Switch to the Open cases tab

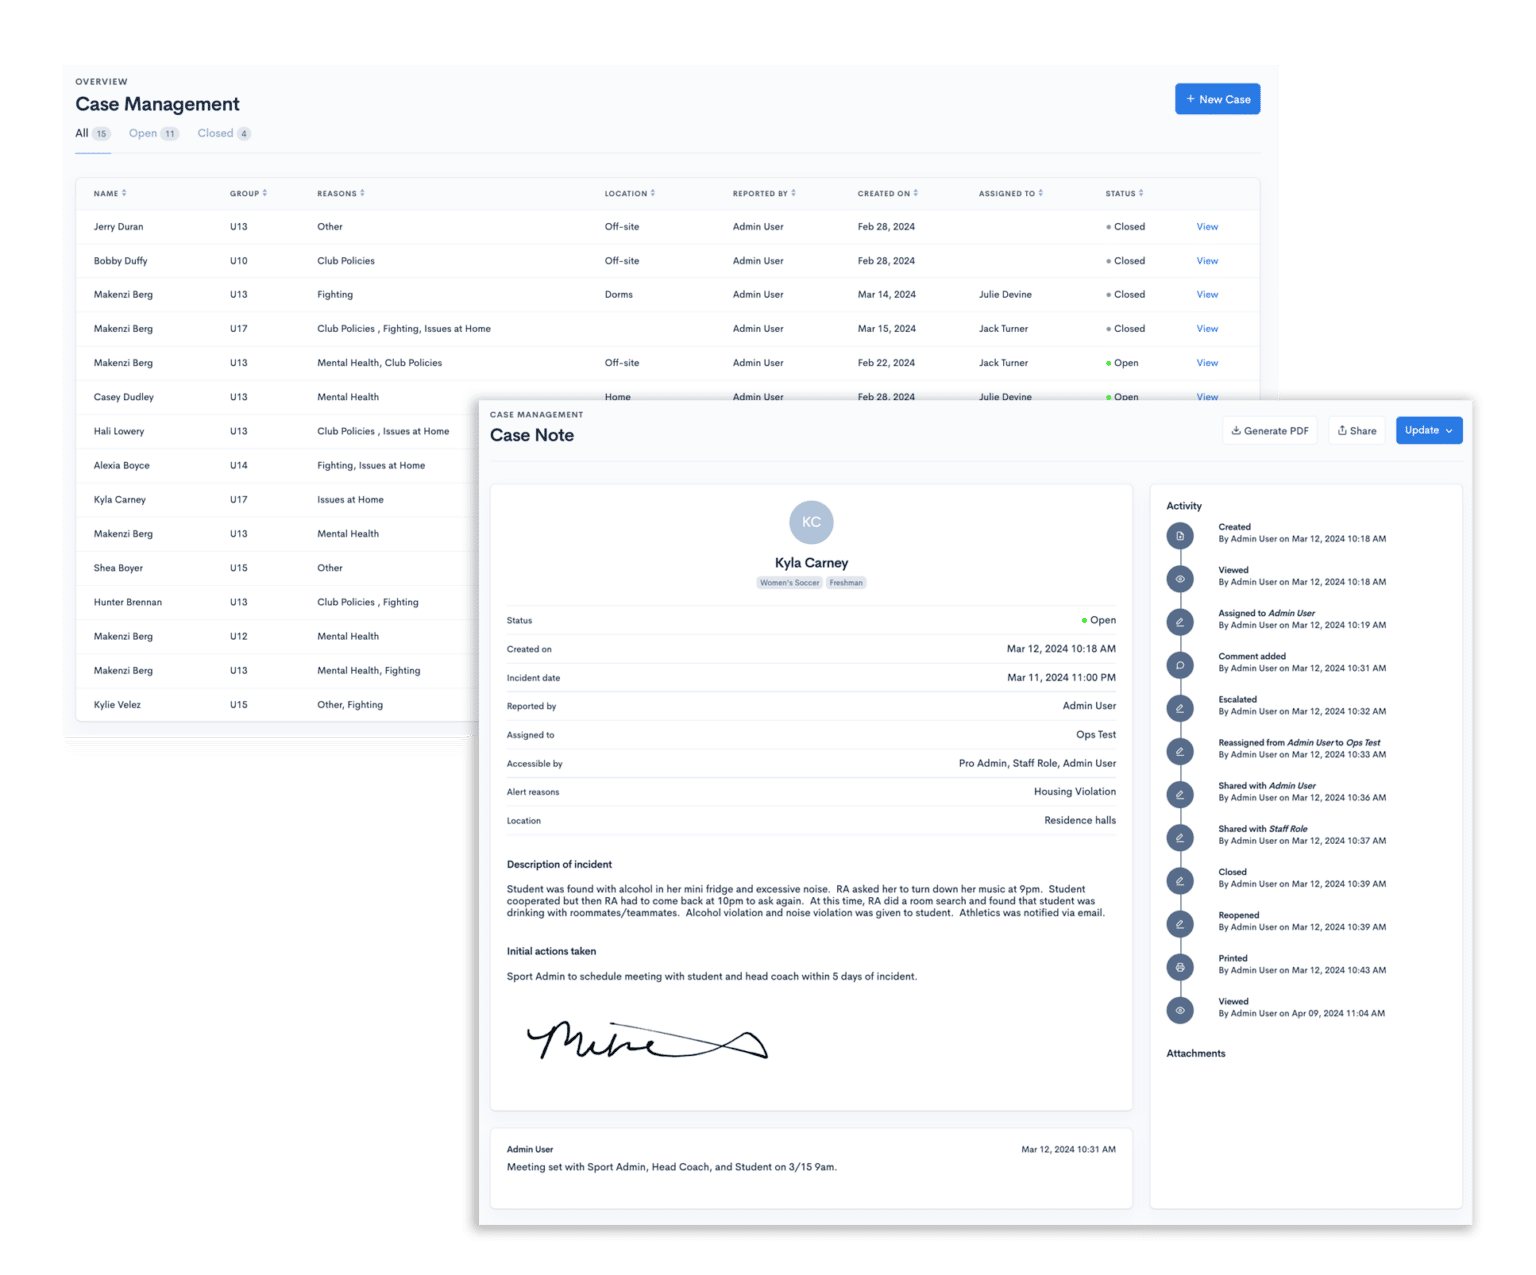(142, 133)
